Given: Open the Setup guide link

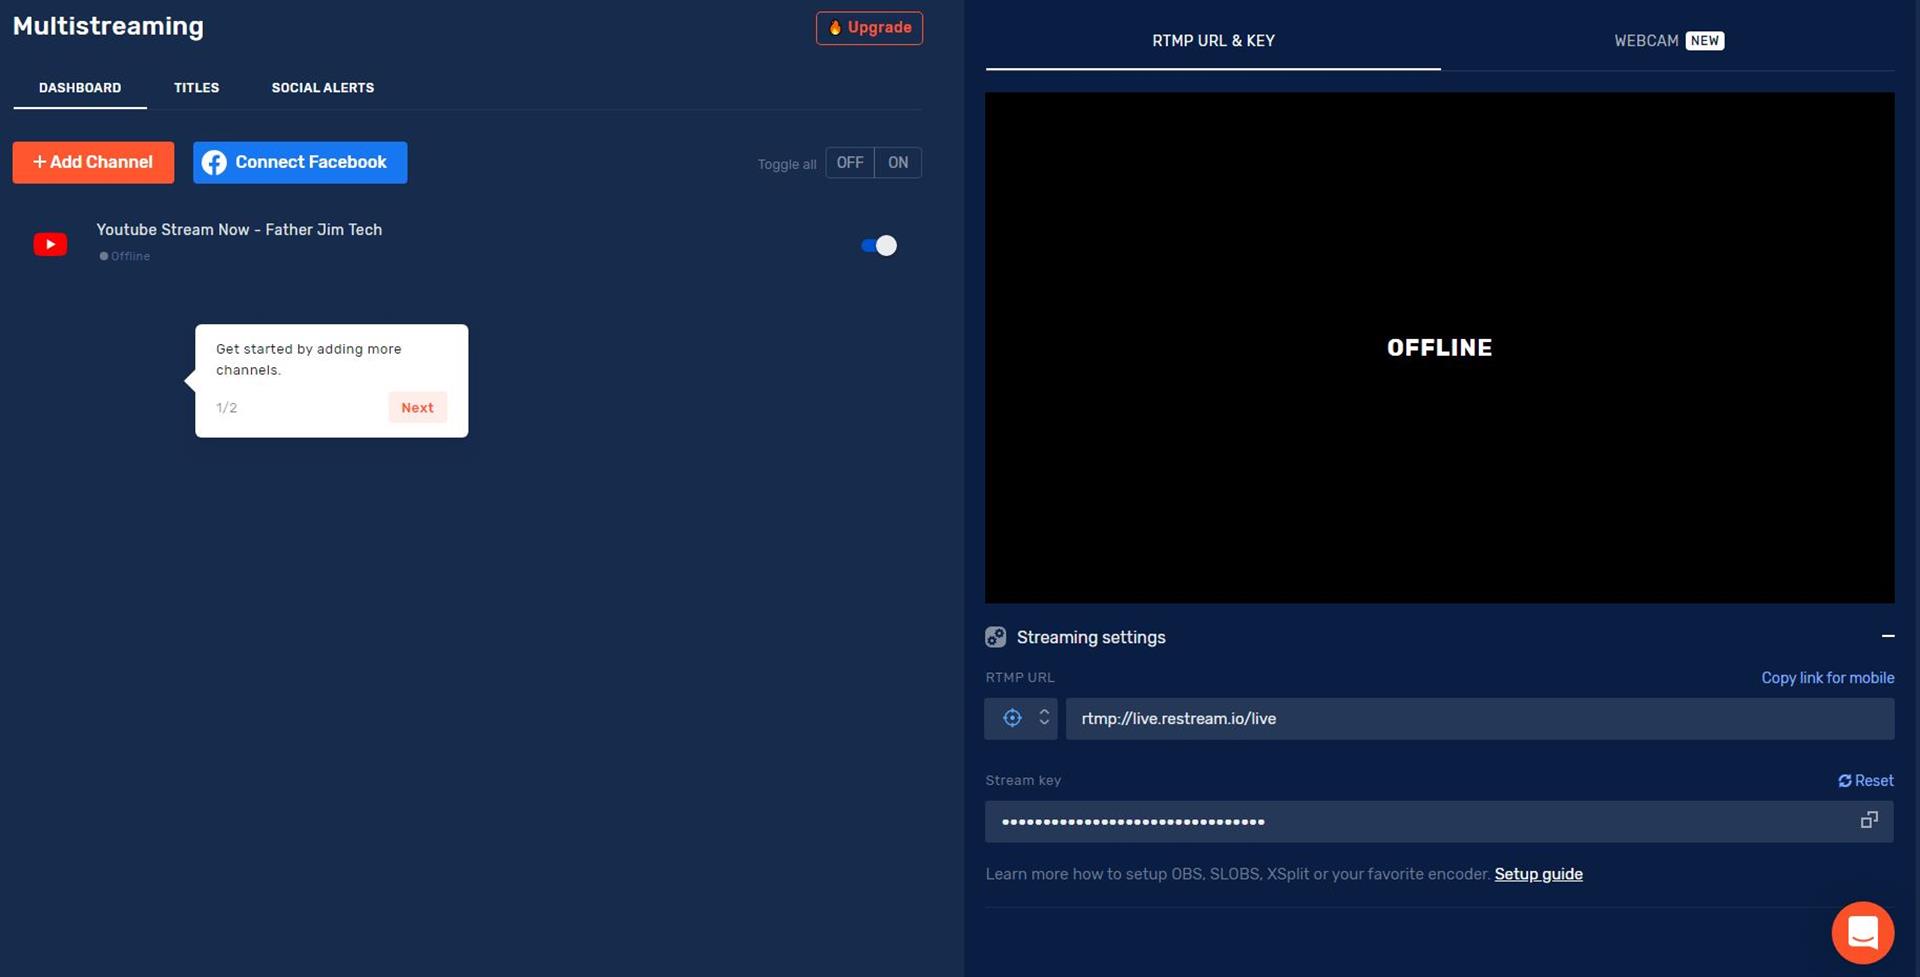Looking at the screenshot, I should pos(1538,874).
